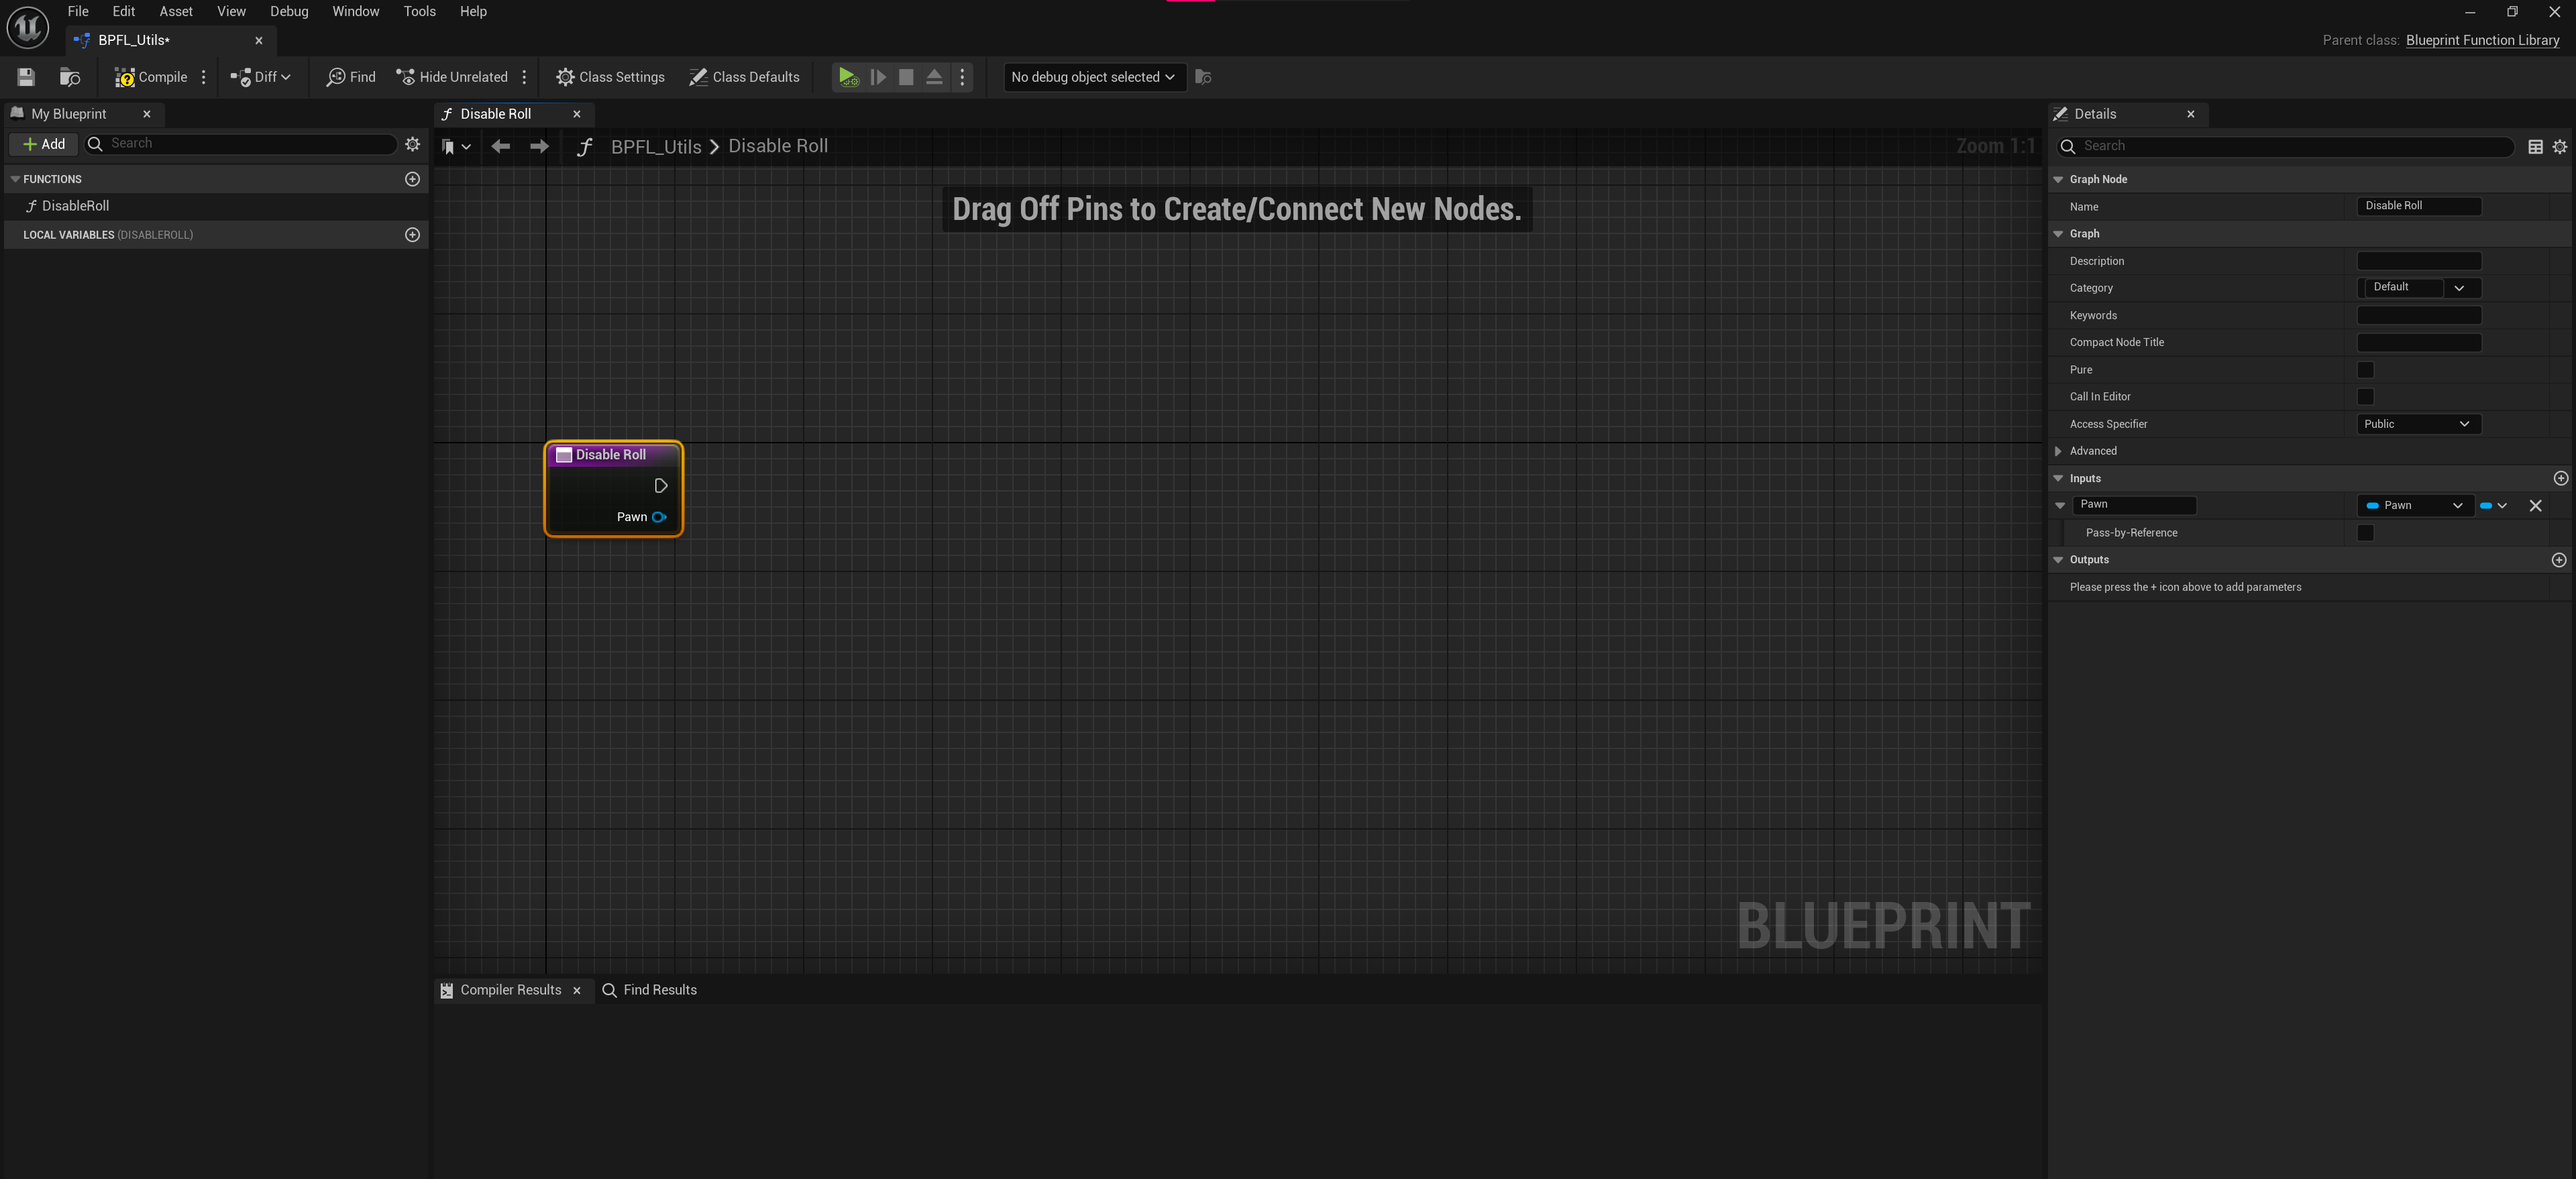Toggle Hide Unrelated nodes
Screen dimensions: 2576x1179
click(x=452, y=77)
